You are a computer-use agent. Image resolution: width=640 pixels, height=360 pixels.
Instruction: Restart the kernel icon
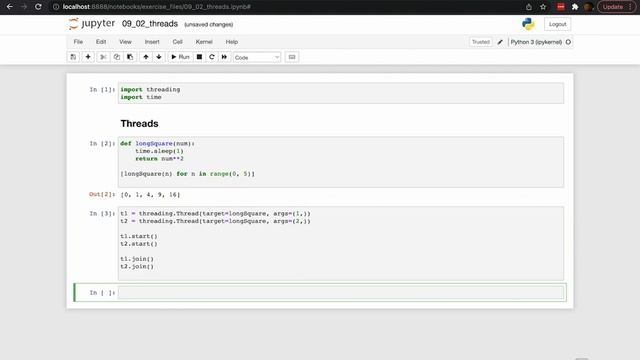211,57
